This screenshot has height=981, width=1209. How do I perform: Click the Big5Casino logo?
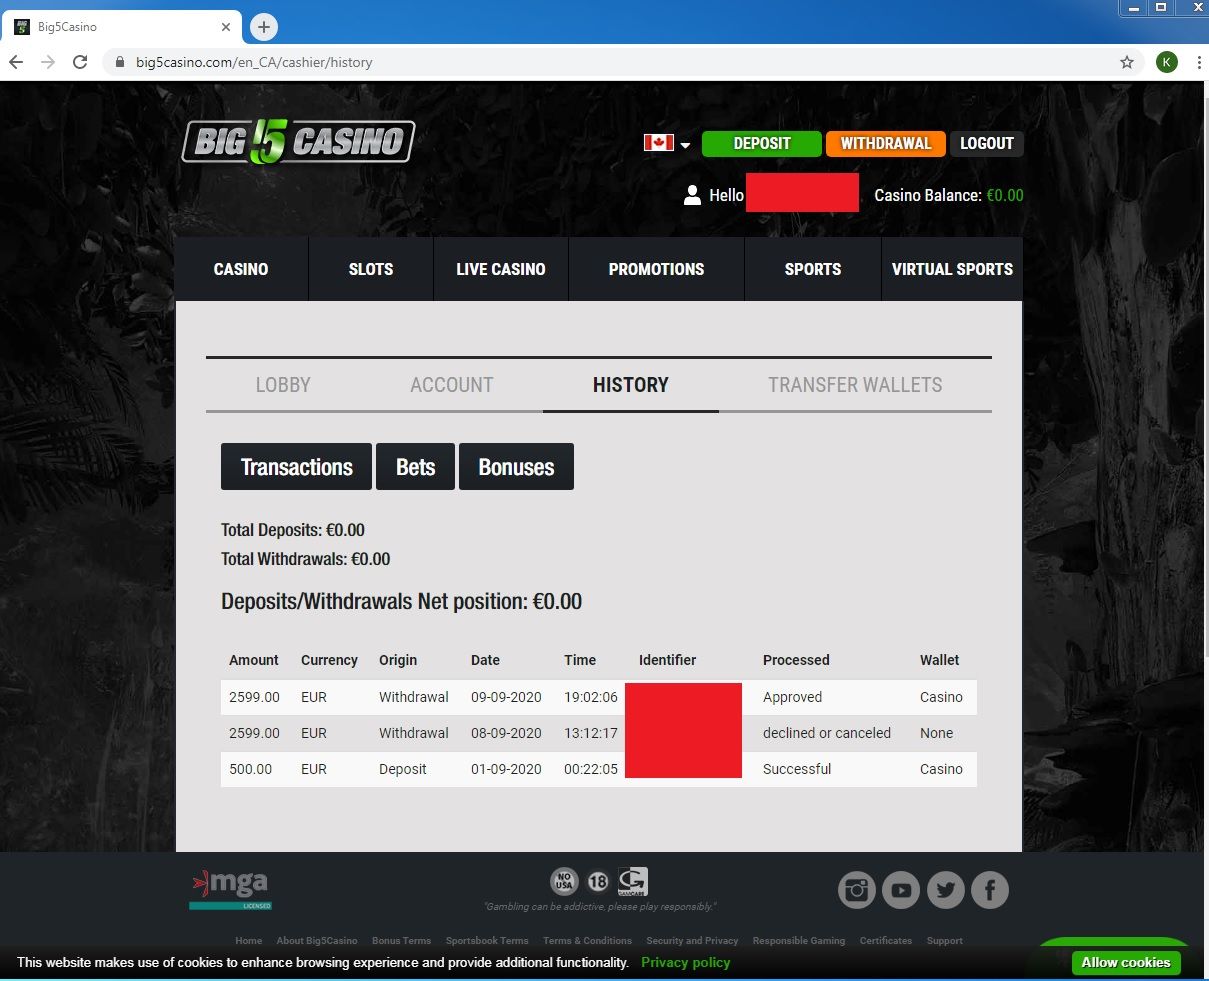click(x=298, y=141)
